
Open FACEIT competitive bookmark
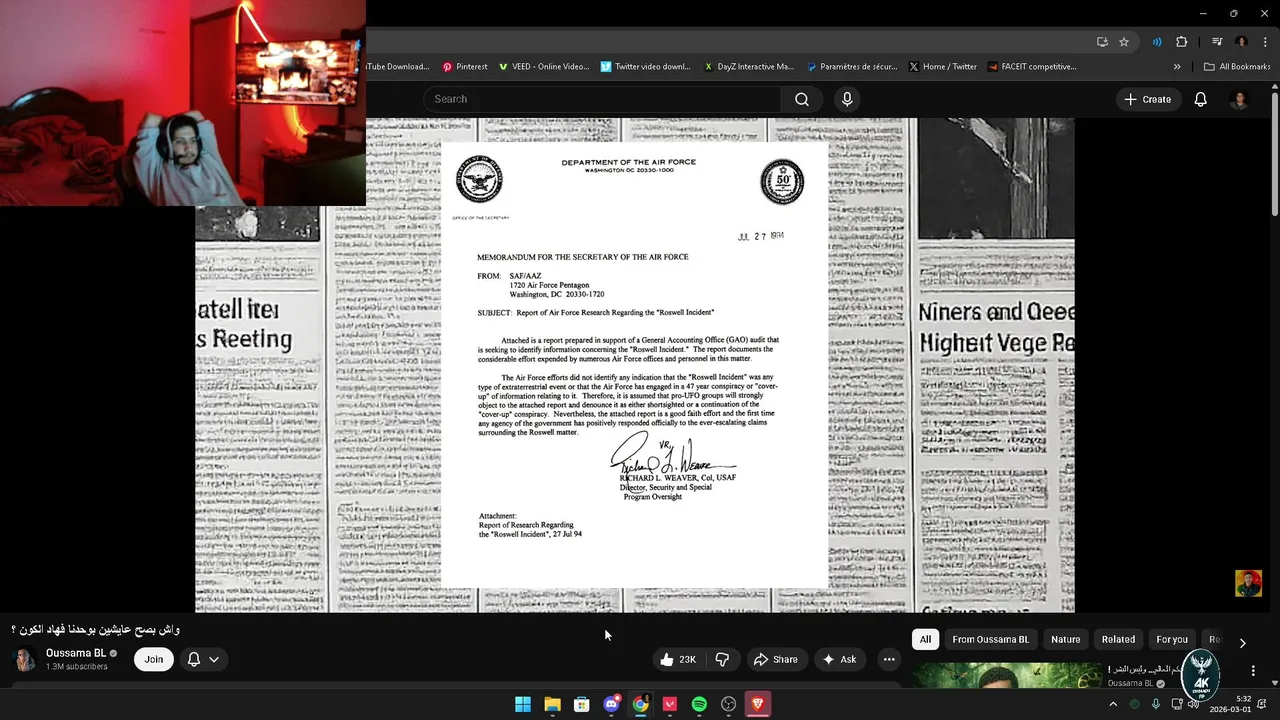[x=1032, y=67]
